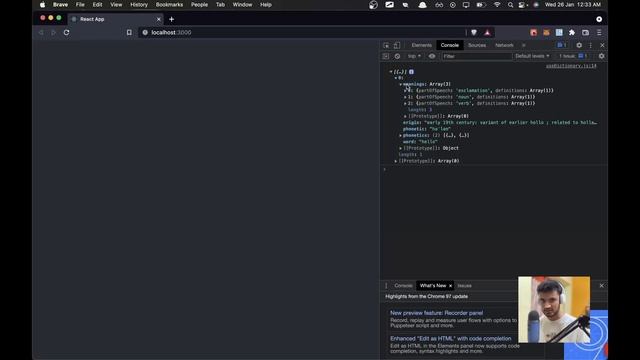Click the red extension icon in toolbar
This screenshot has width=640, height=360.
click(x=533, y=33)
